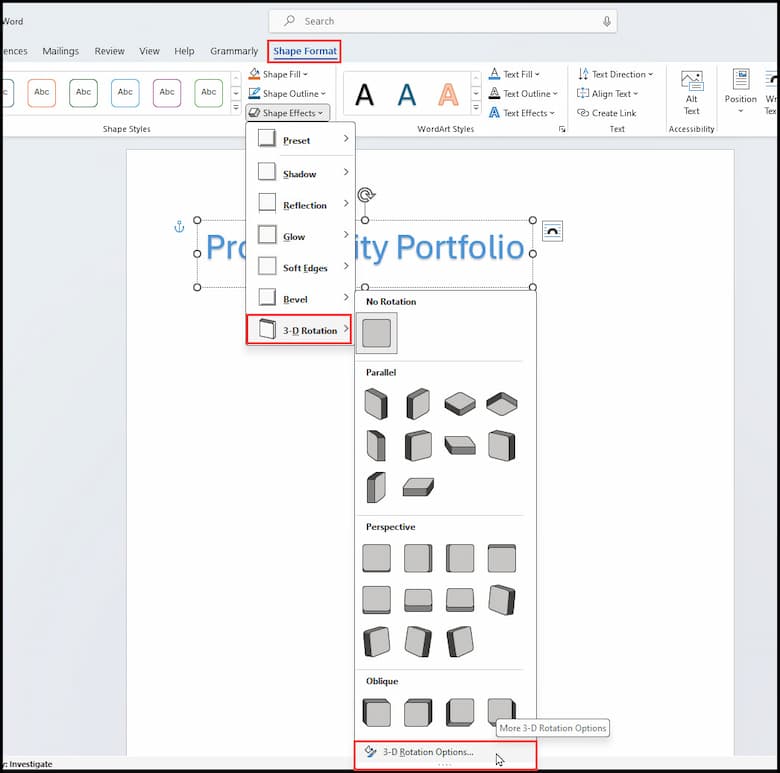Click the Create Link button
This screenshot has width=780, height=773.
pos(607,113)
